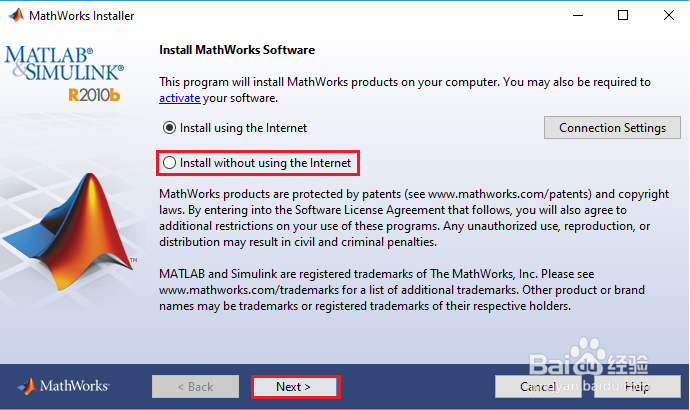The width and height of the screenshot is (690, 410).
Task: Open the activate software link
Action: click(180, 98)
